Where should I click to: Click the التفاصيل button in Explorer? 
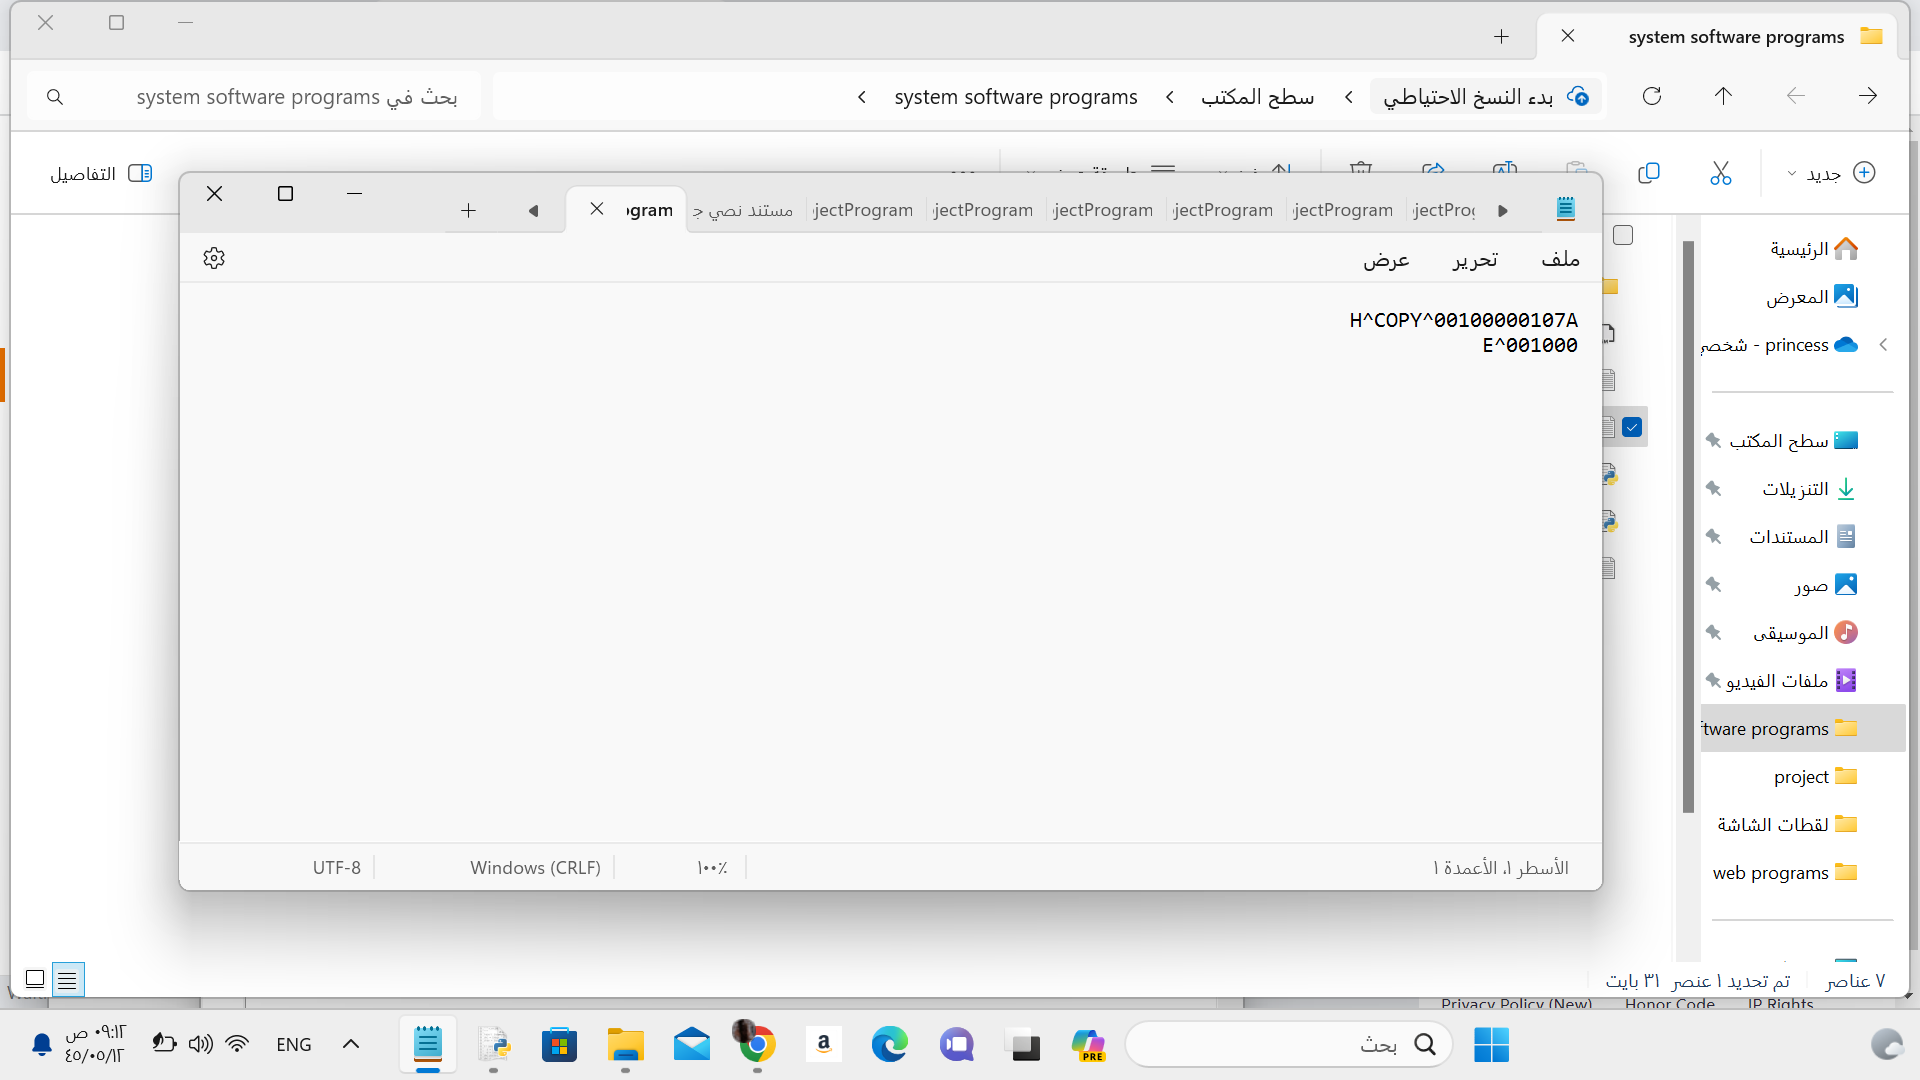(x=100, y=172)
